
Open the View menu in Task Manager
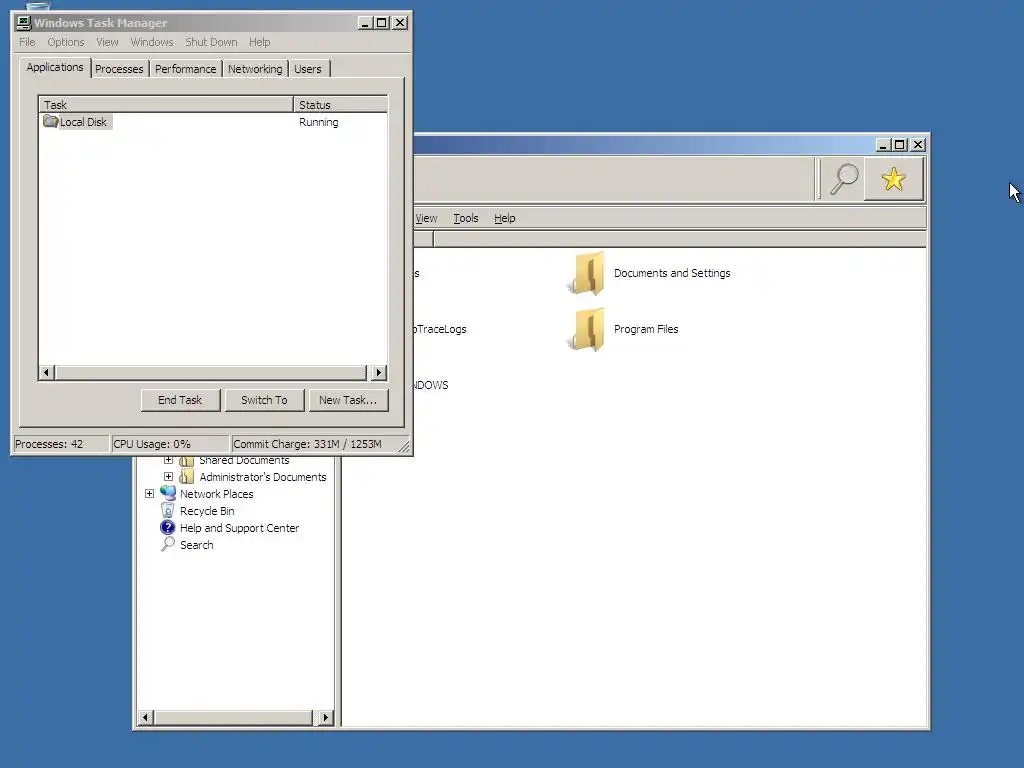[108, 42]
